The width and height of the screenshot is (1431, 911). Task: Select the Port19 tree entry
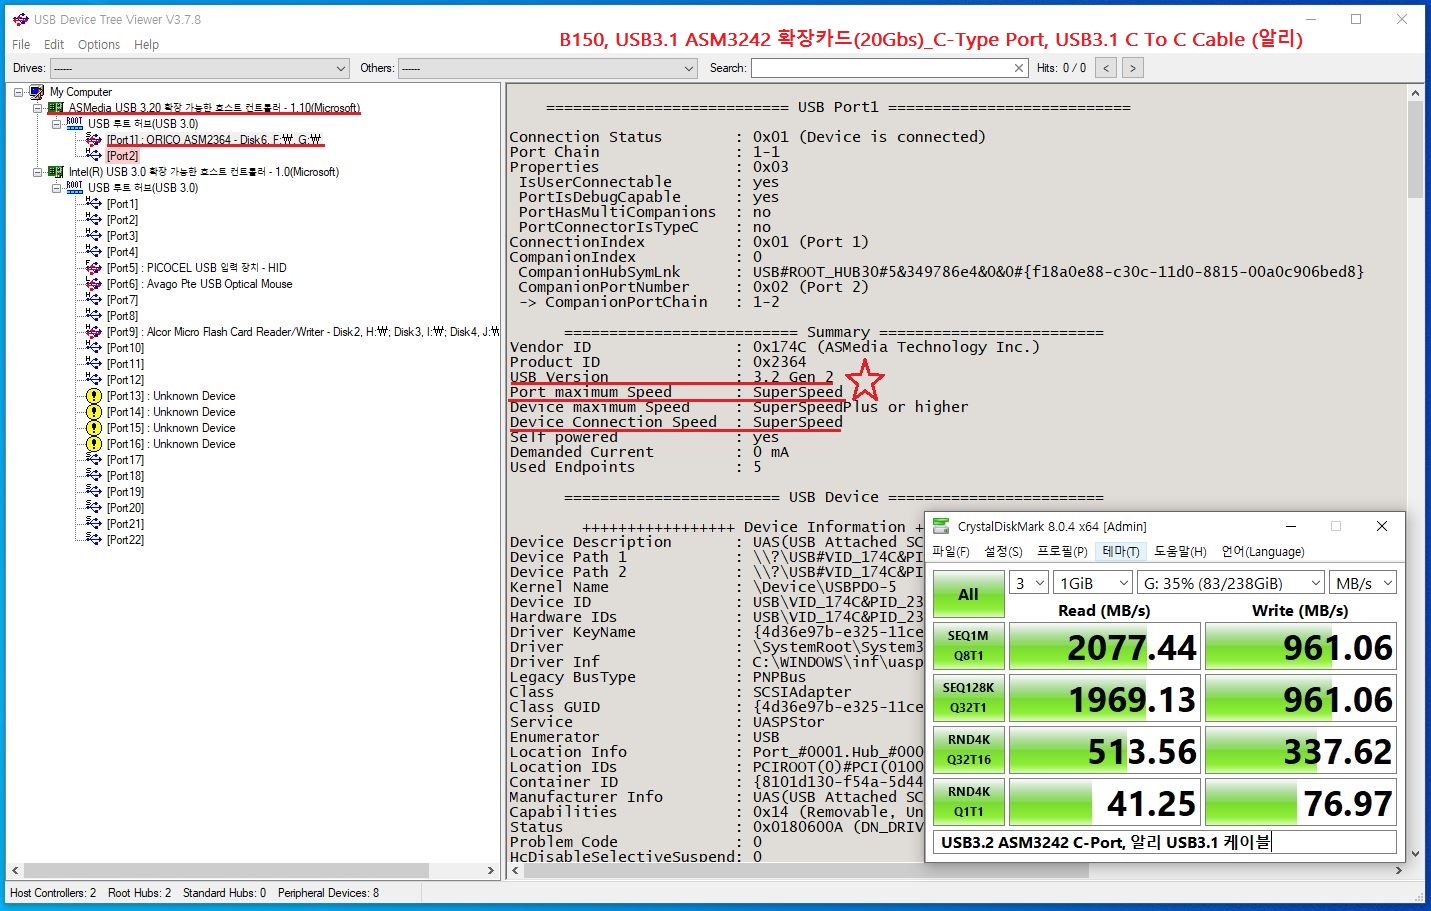pos(125,492)
